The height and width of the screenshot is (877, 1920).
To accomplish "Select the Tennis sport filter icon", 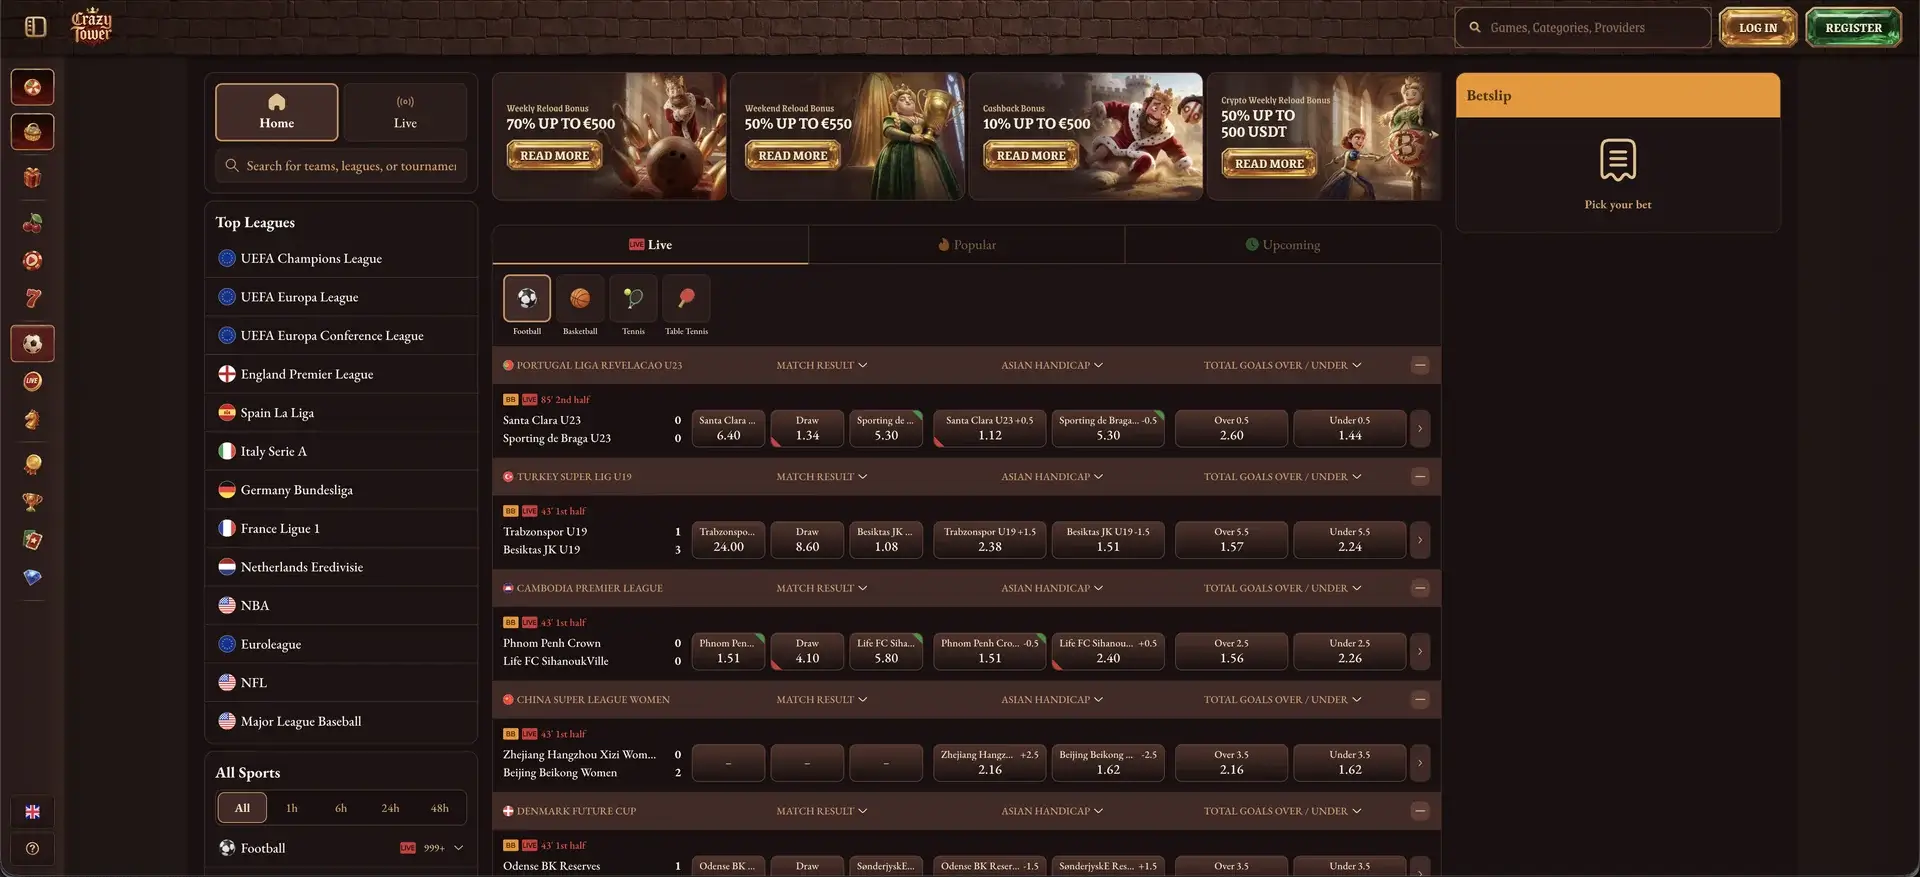I will 633,298.
